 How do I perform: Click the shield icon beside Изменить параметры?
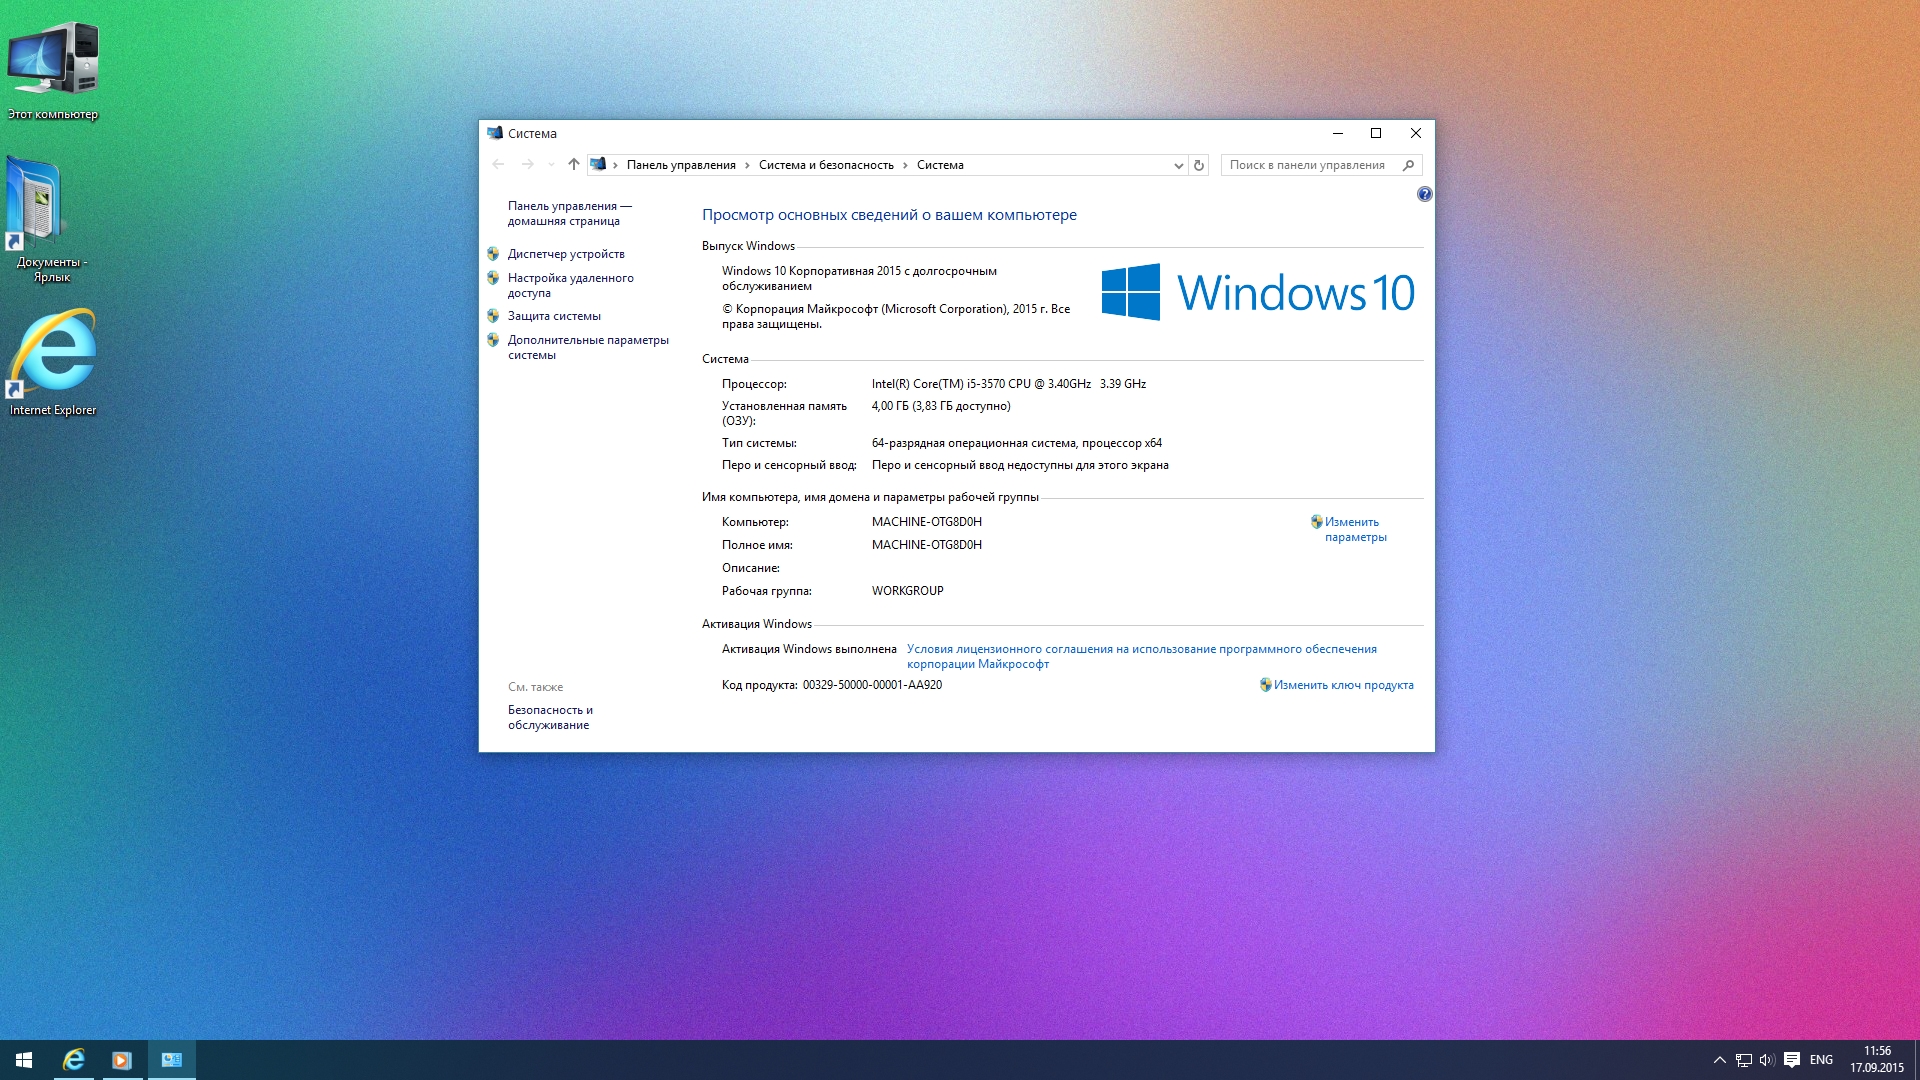(1316, 522)
